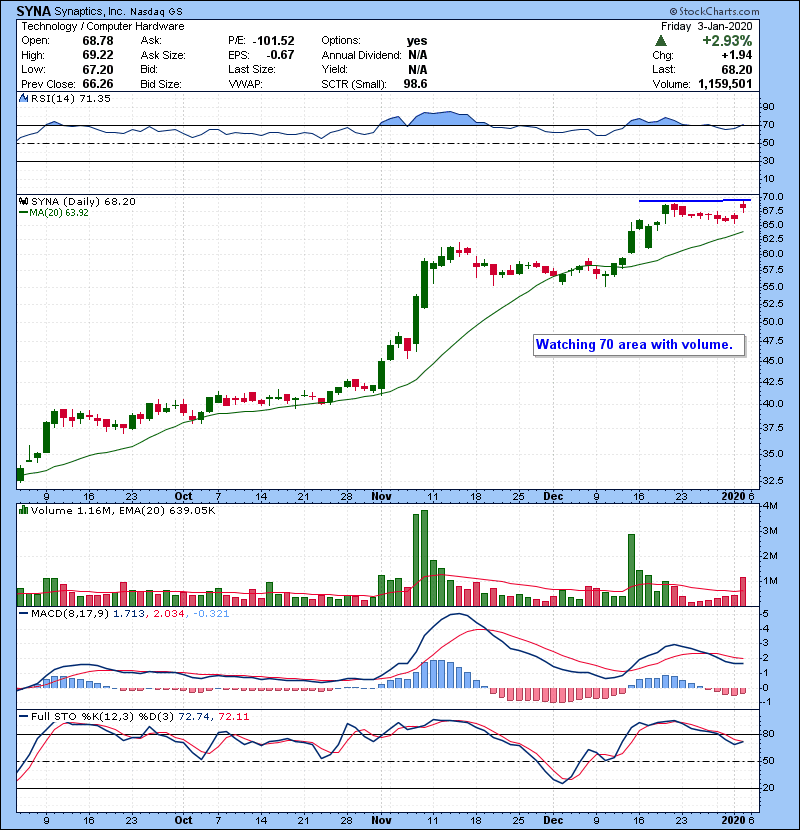Click the MACD histogram value -0.321
The height and width of the screenshot is (830, 800).
[211, 614]
